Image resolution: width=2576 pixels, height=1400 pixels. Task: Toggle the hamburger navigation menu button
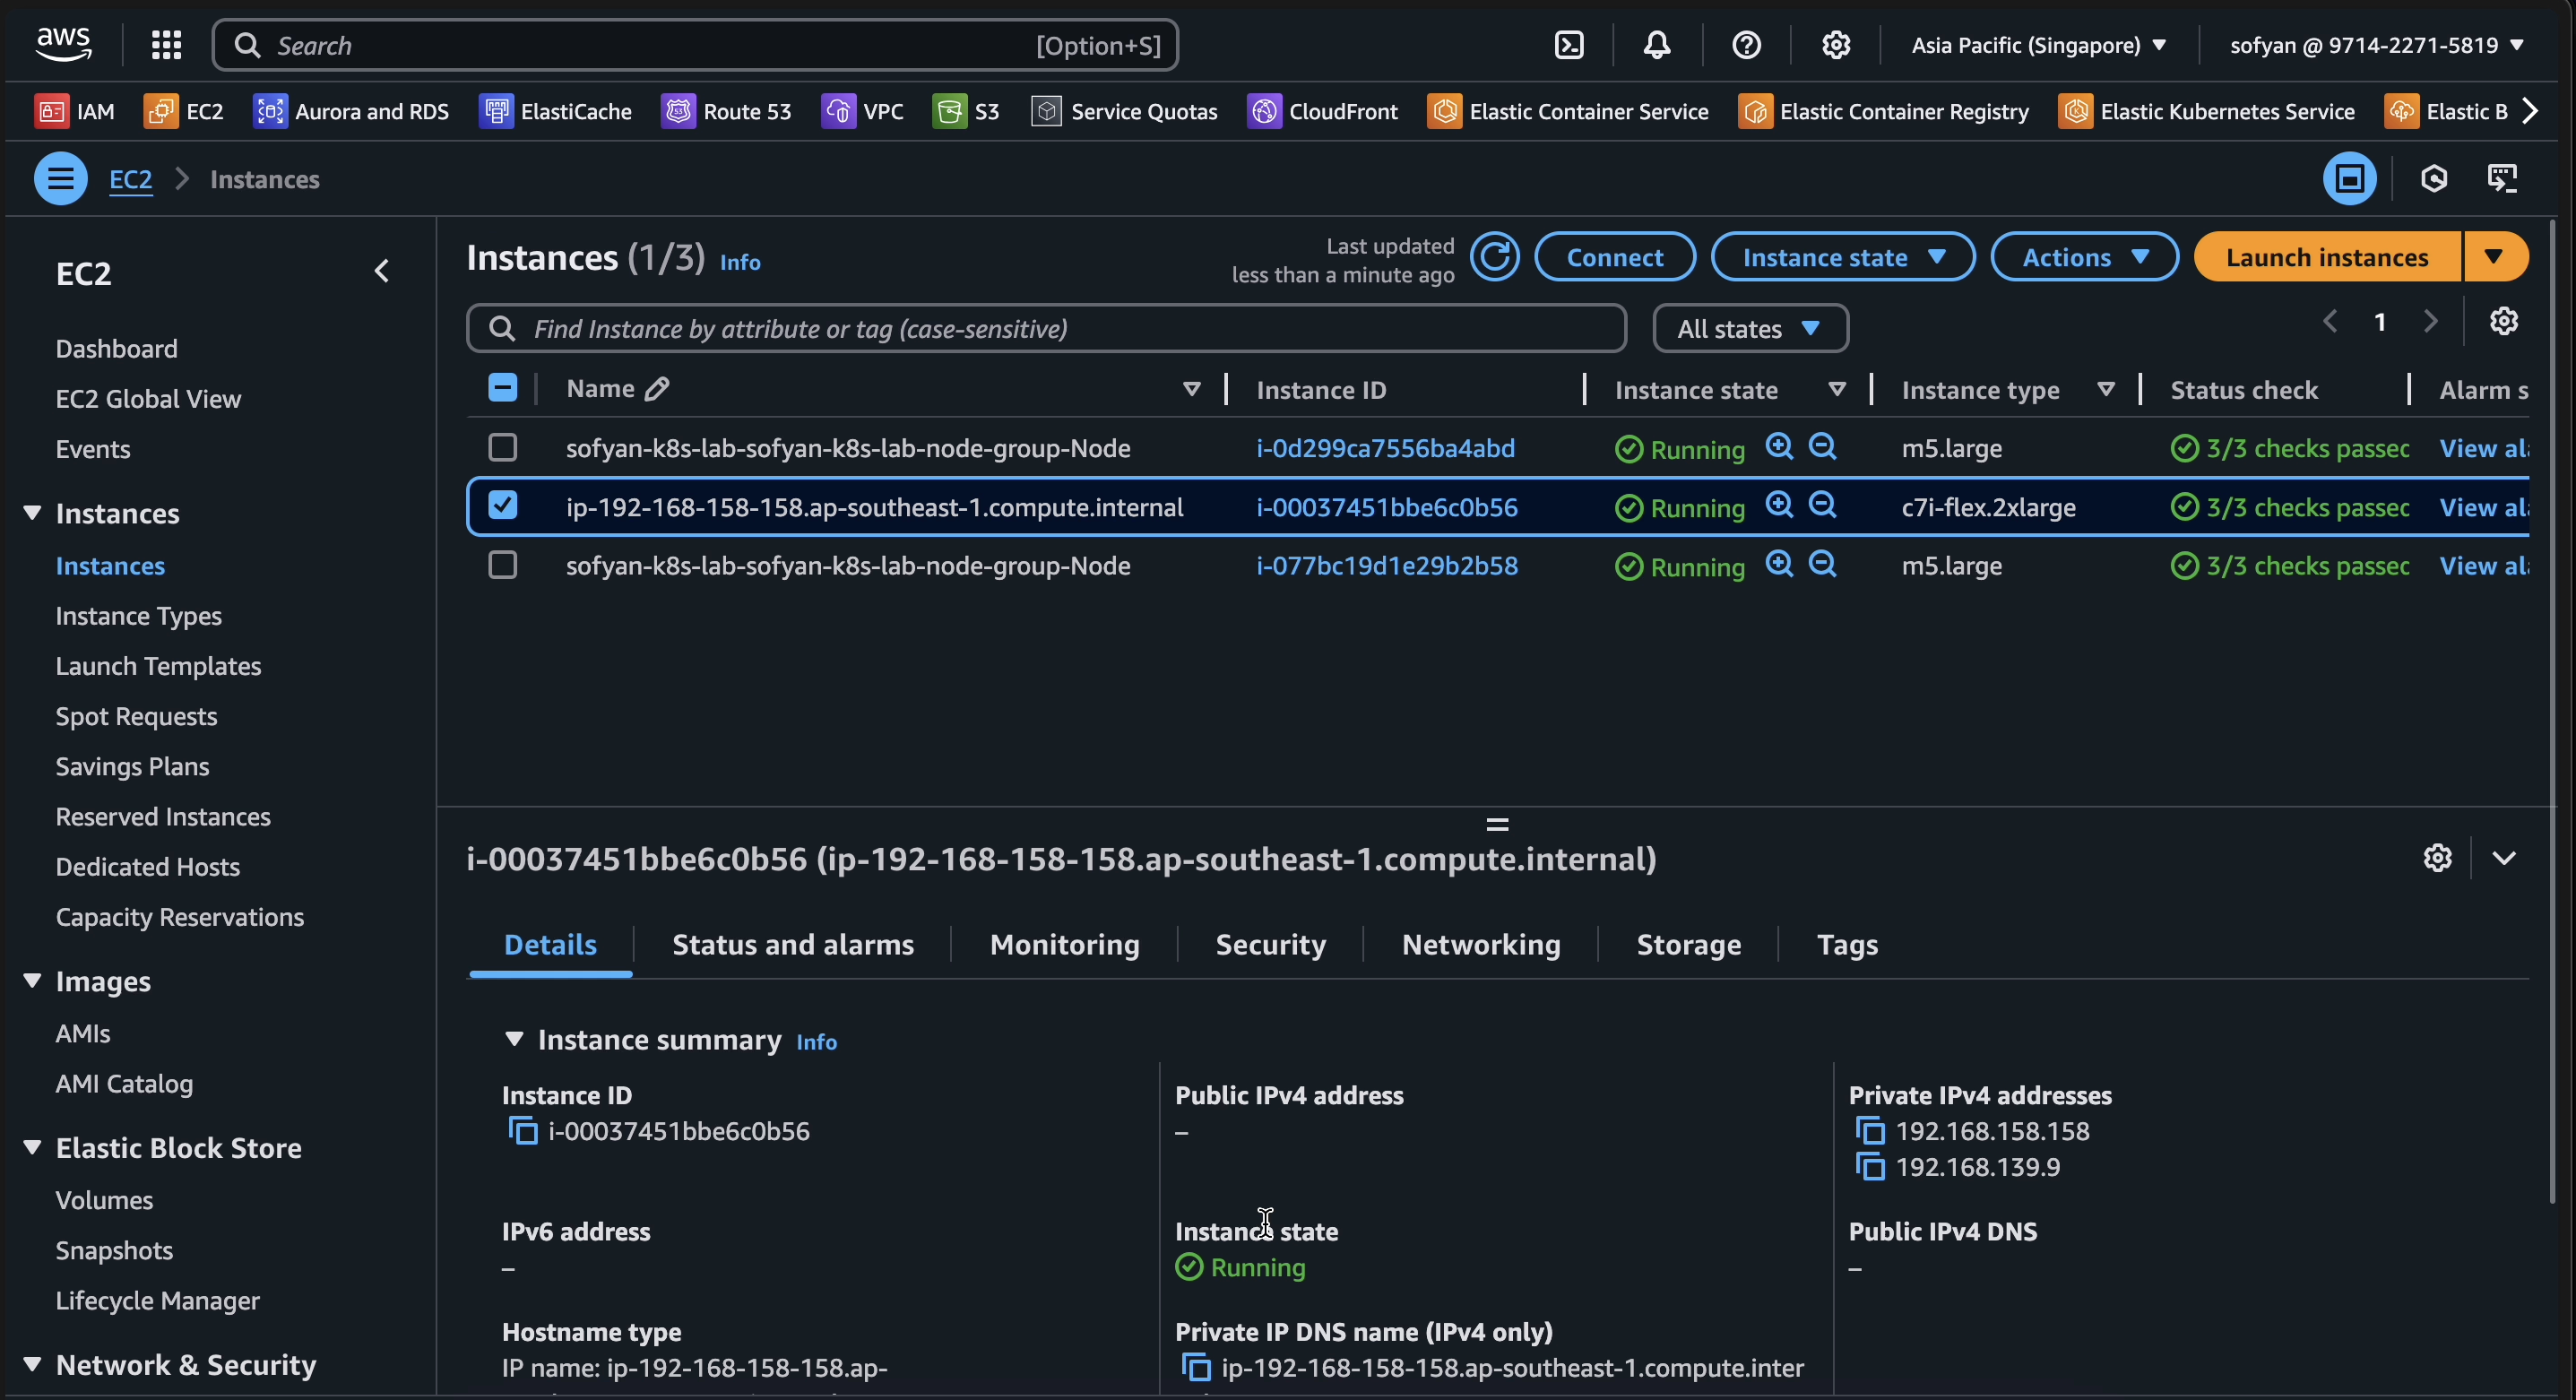(x=61, y=179)
